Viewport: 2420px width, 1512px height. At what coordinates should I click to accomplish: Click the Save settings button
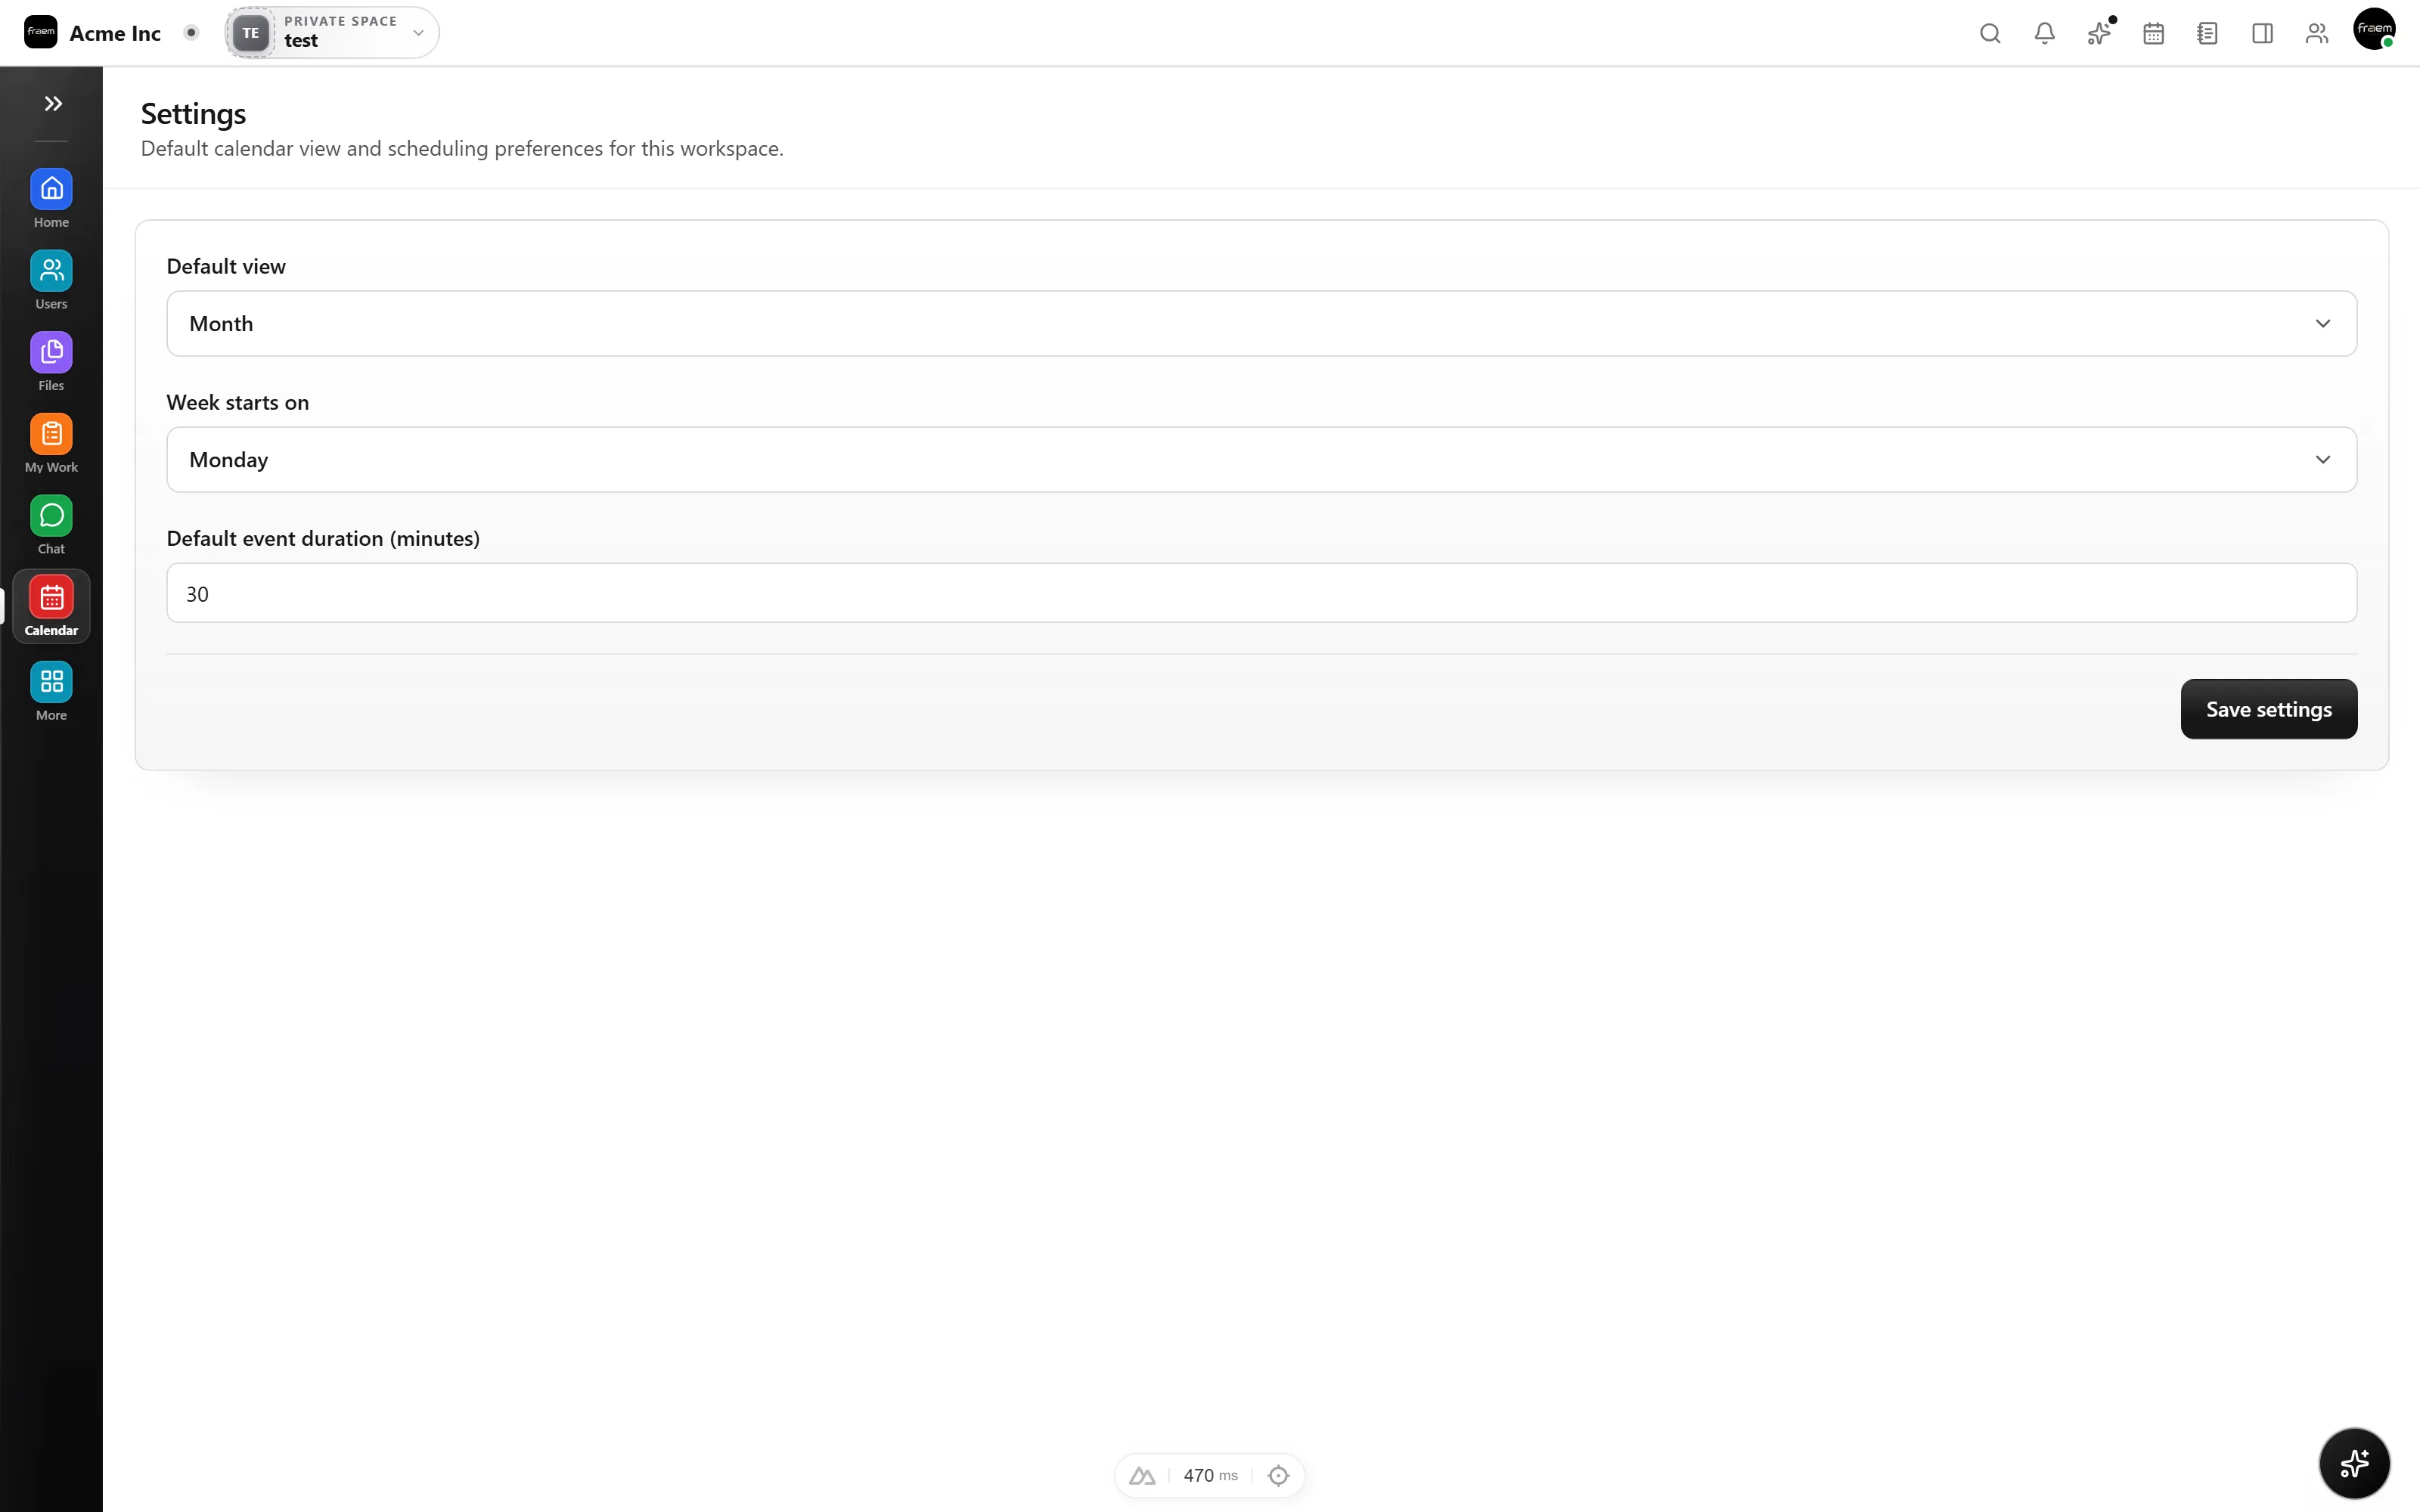[2268, 709]
